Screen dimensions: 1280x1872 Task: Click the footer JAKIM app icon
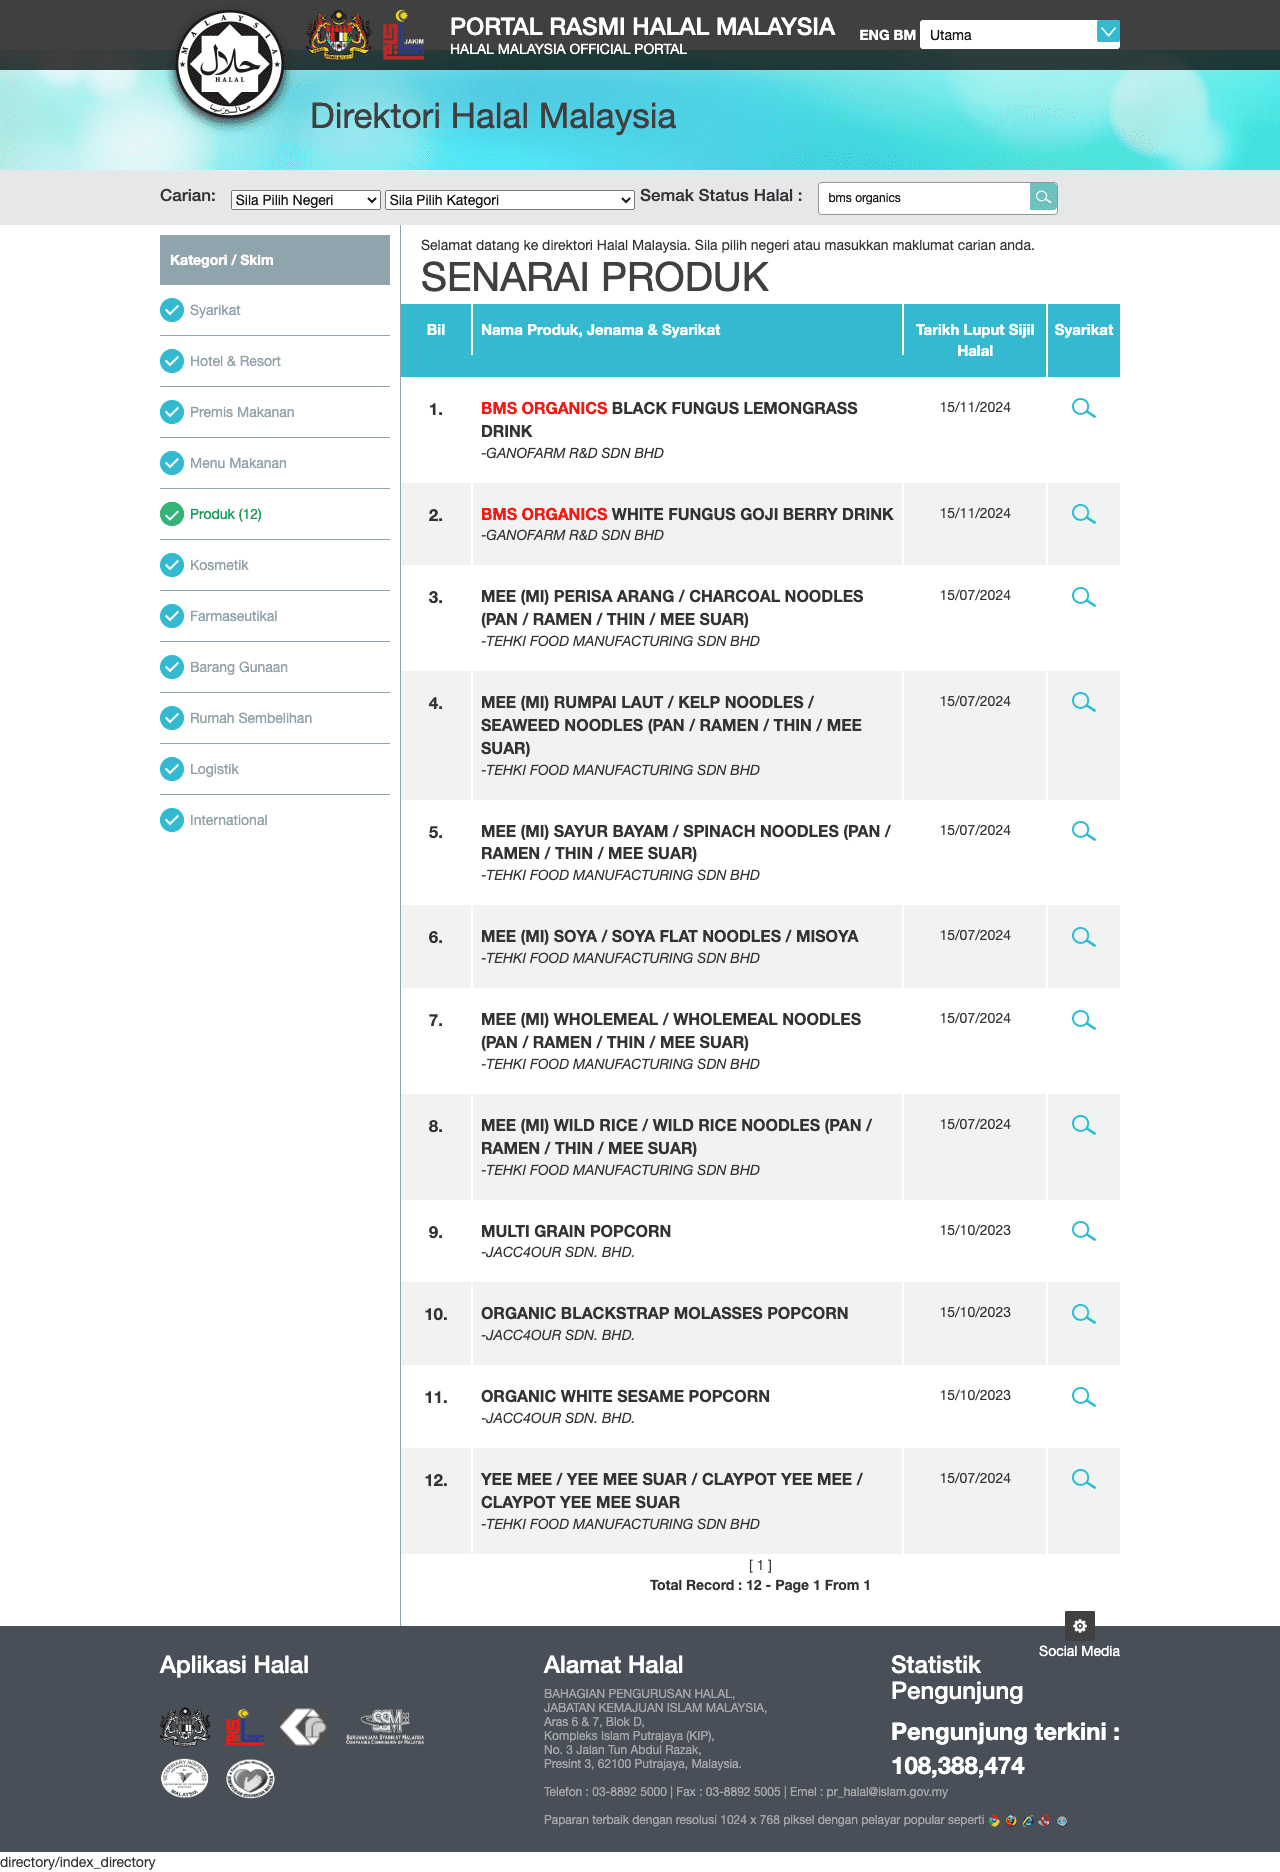tap(244, 1726)
